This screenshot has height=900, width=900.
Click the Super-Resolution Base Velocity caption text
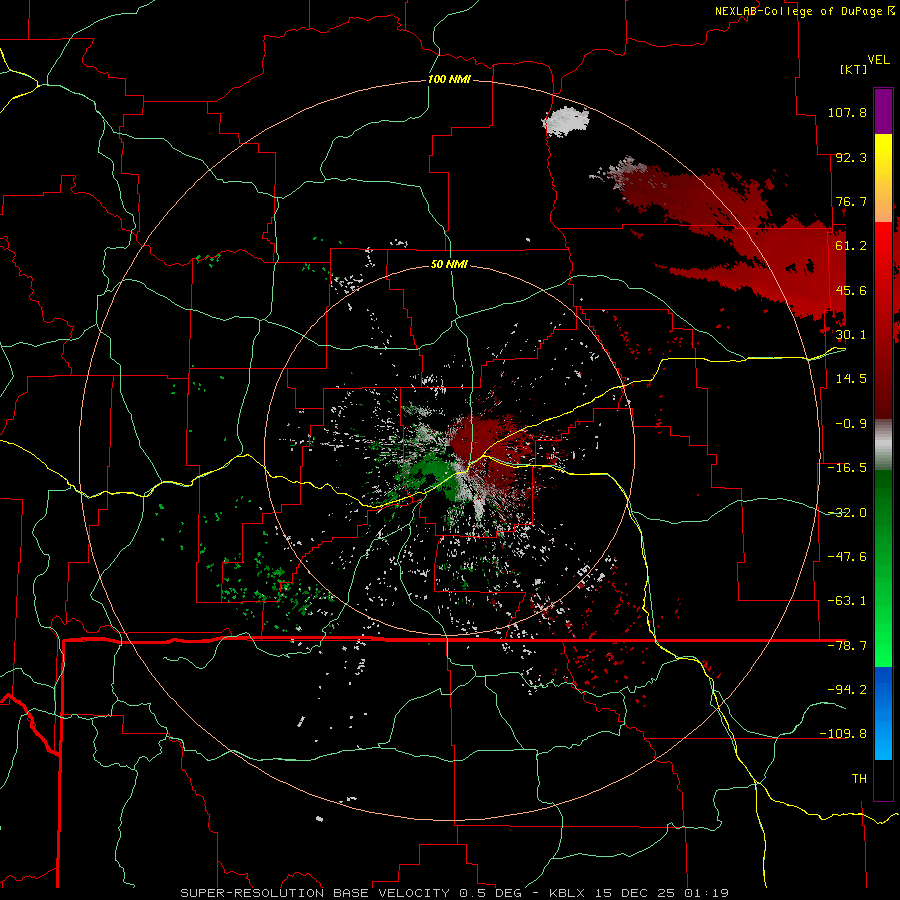click(455, 893)
